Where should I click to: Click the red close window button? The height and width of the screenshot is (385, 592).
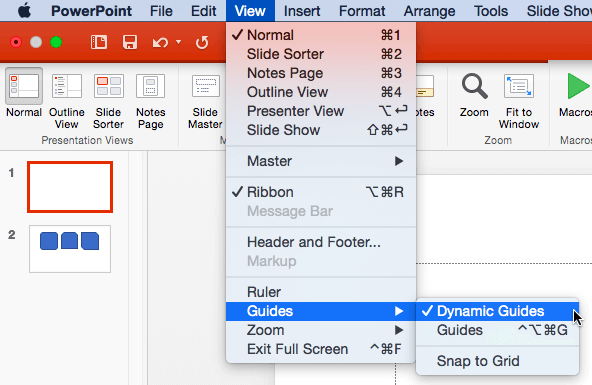(x=16, y=42)
